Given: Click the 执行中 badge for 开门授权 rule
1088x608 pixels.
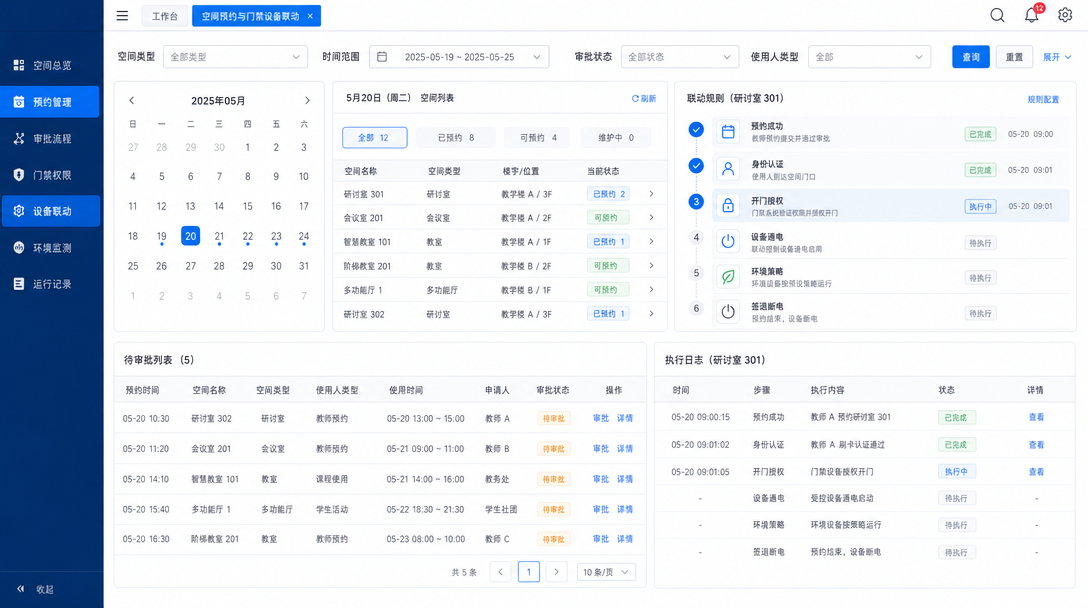Looking at the screenshot, I should coord(980,206).
